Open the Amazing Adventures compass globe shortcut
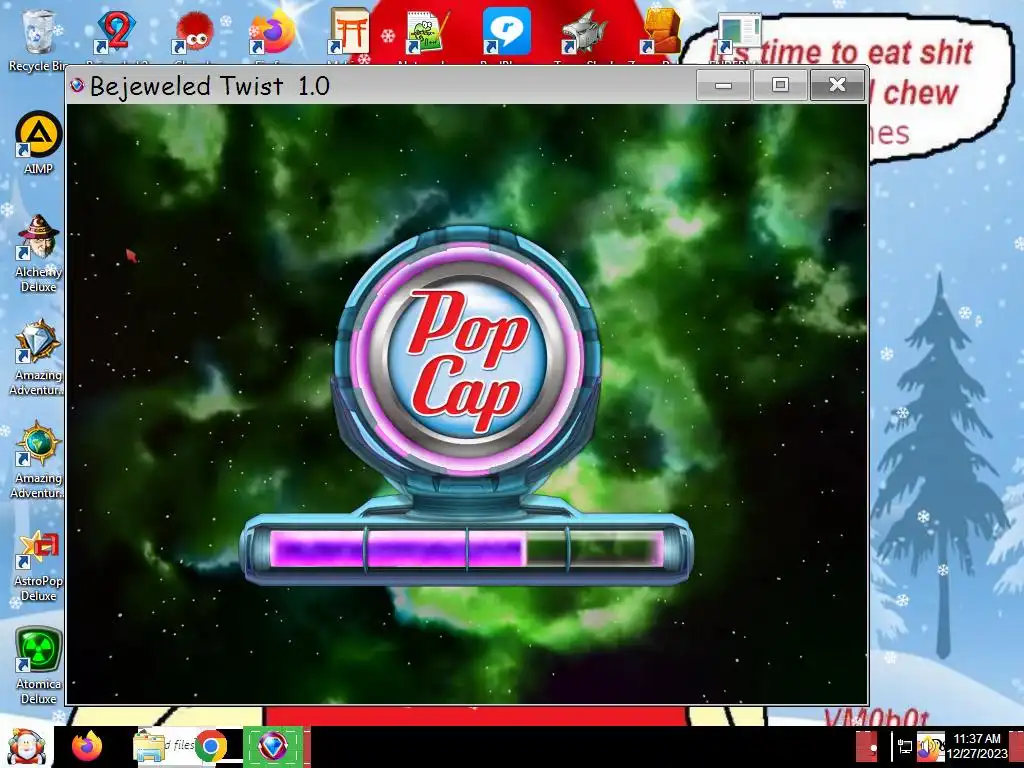The height and width of the screenshot is (768, 1024). click(38, 460)
